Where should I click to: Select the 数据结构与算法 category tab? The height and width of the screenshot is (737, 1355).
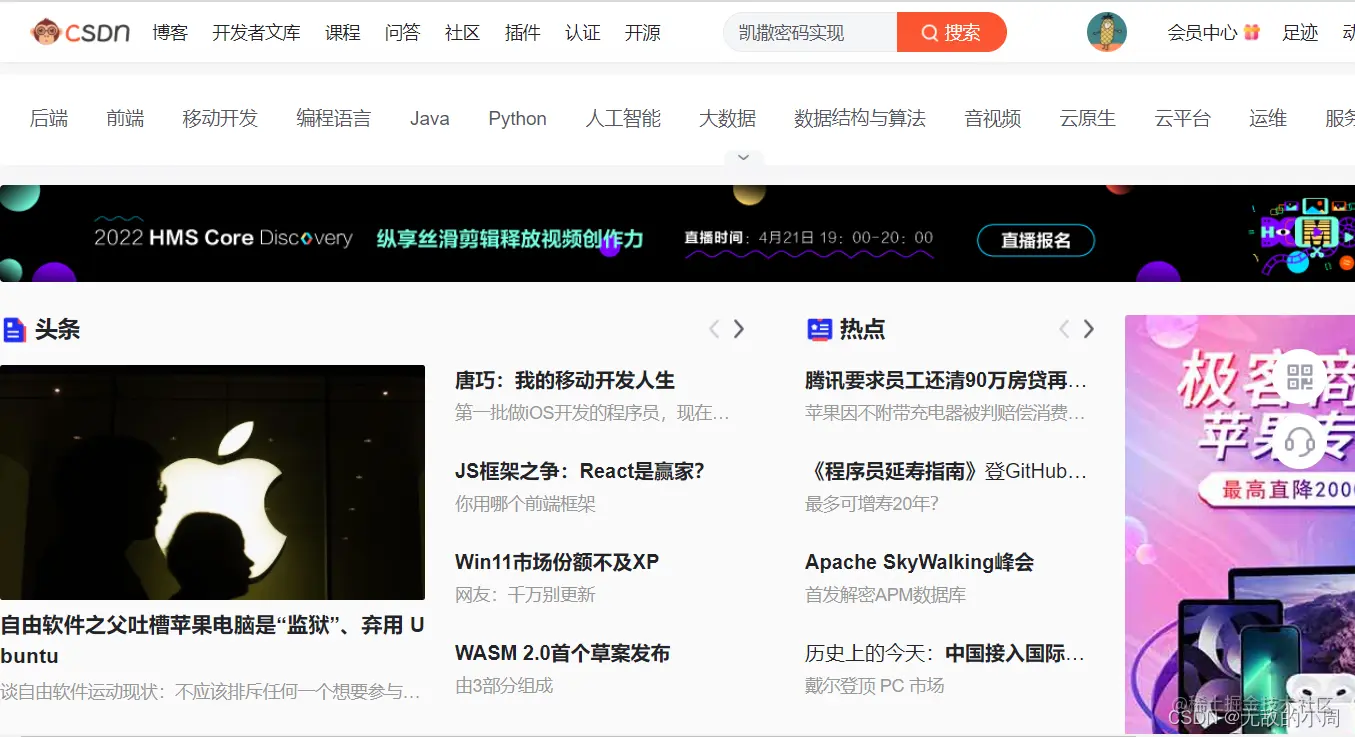(x=859, y=118)
